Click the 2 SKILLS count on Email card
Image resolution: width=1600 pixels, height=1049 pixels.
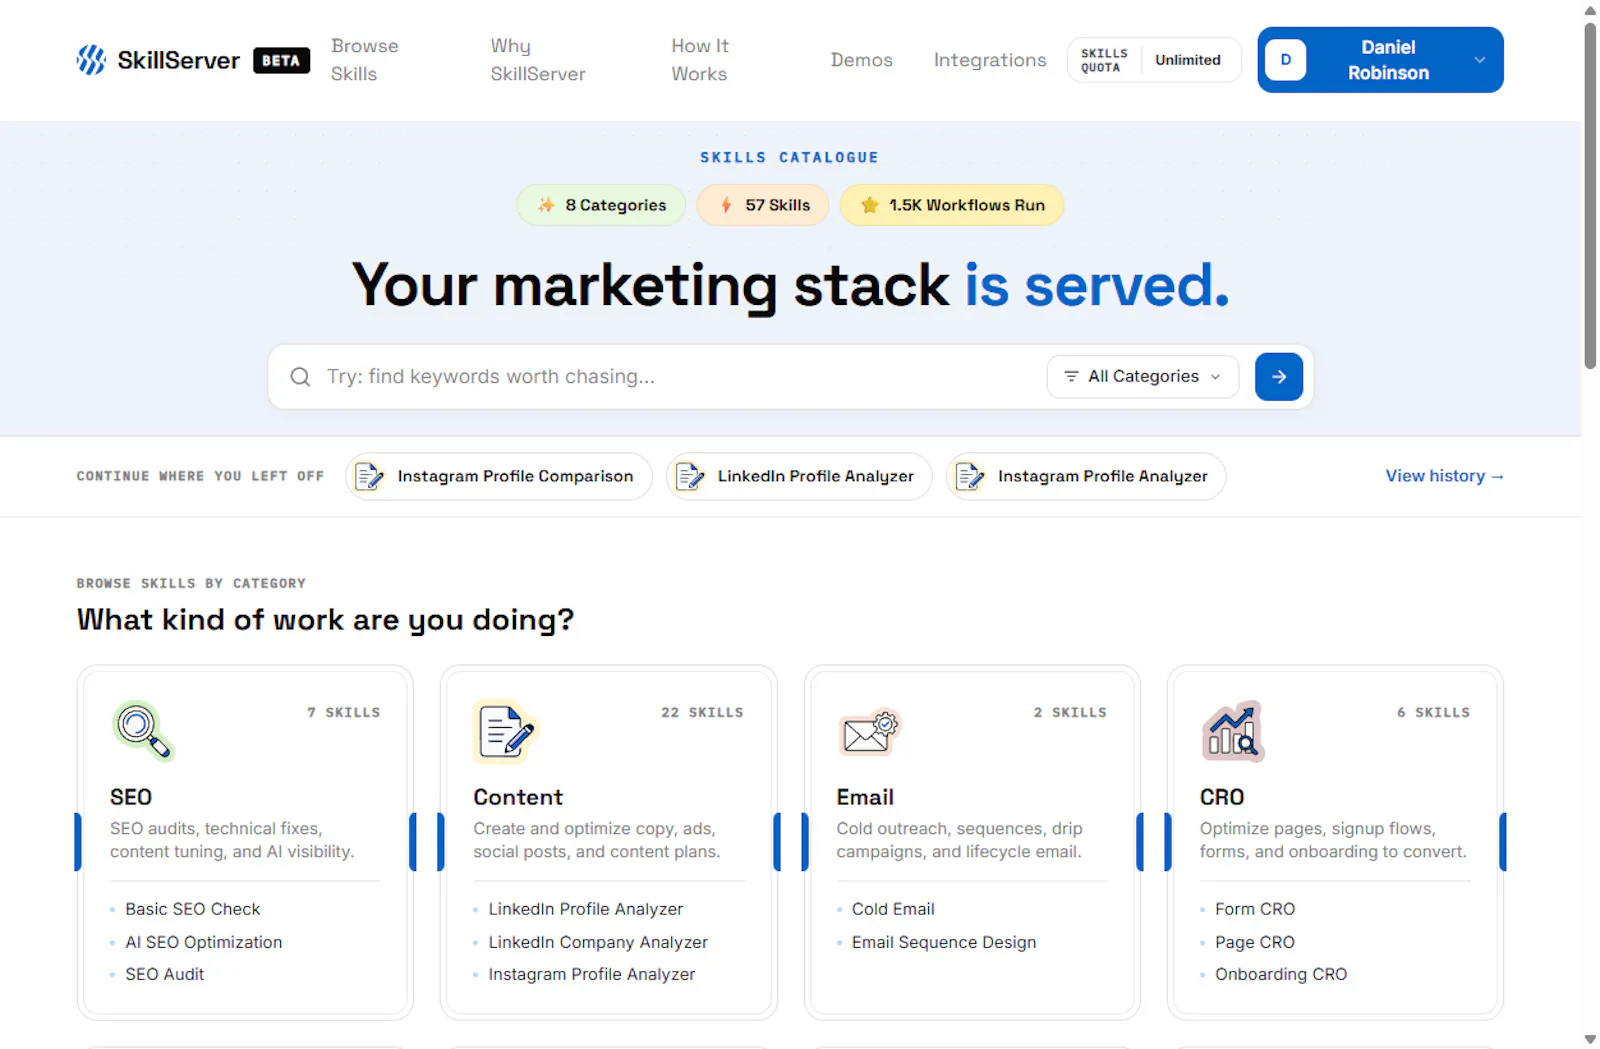pyautogui.click(x=1070, y=713)
